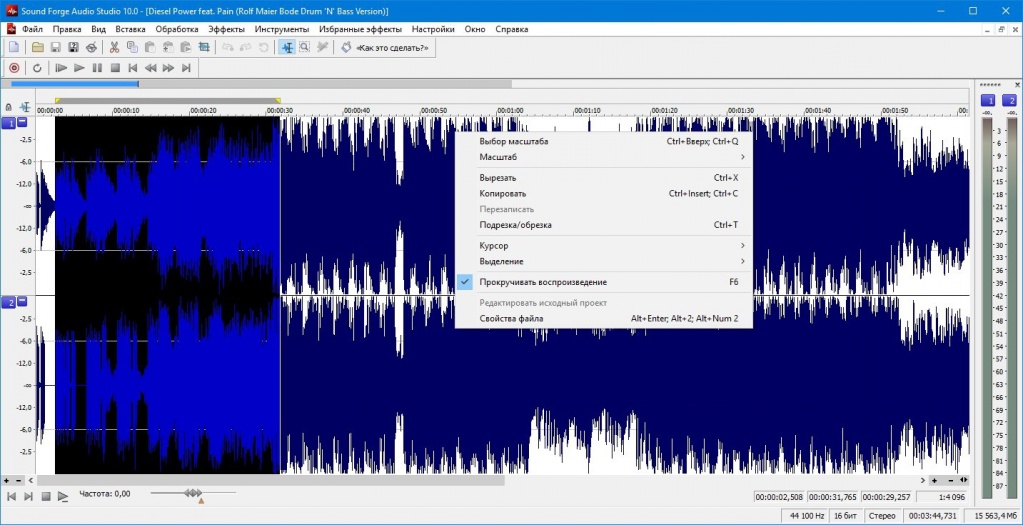1023x525 pixels.
Task: Open the Правка menu
Action: point(67,29)
